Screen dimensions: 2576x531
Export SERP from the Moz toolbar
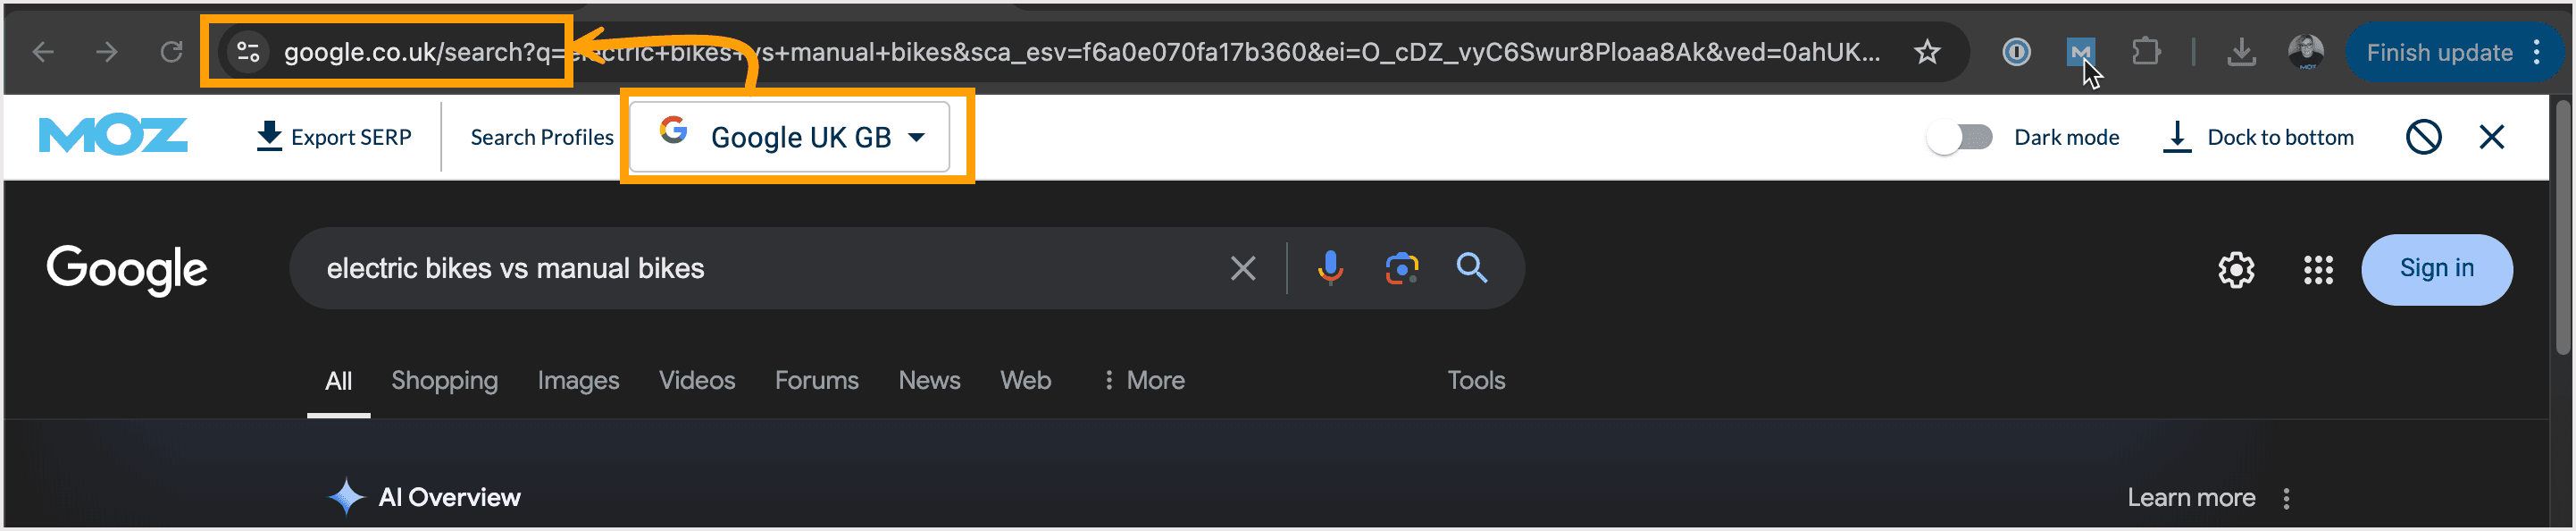click(x=335, y=136)
